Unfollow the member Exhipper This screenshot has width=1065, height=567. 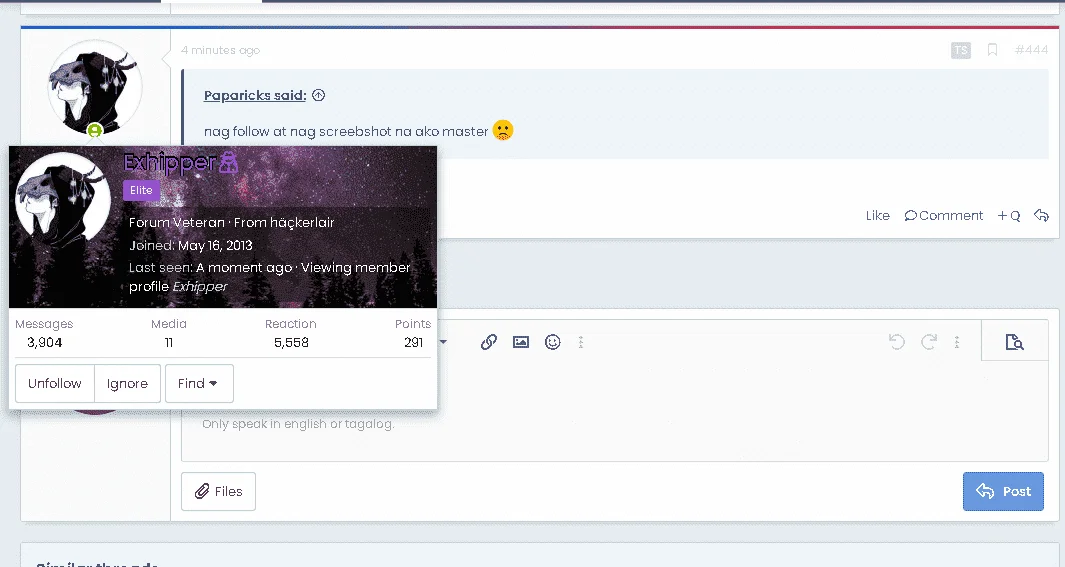(55, 384)
